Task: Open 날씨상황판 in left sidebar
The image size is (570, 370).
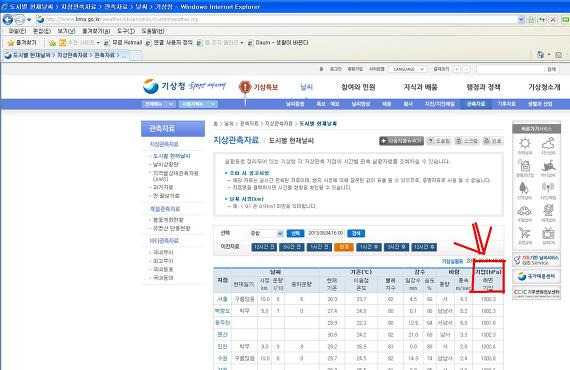Action: click(165, 165)
